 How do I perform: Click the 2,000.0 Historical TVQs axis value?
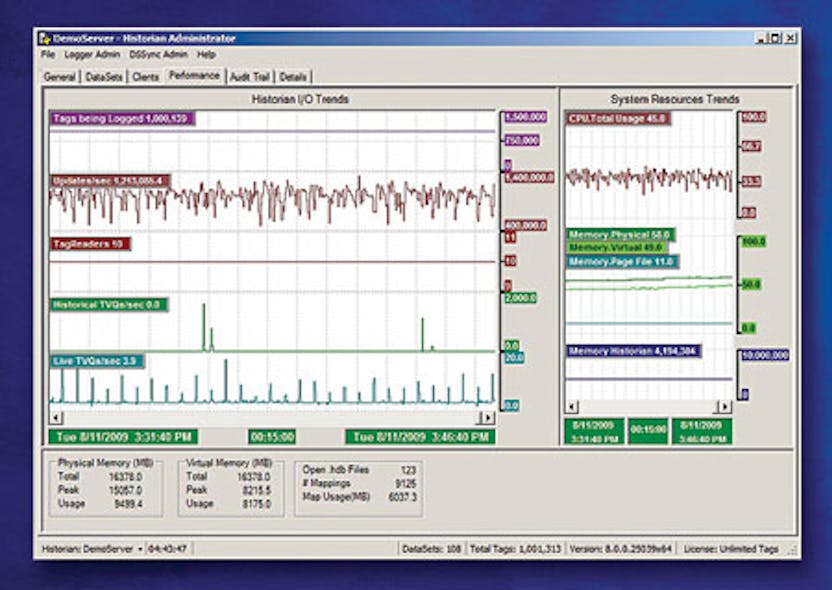pyautogui.click(x=521, y=298)
